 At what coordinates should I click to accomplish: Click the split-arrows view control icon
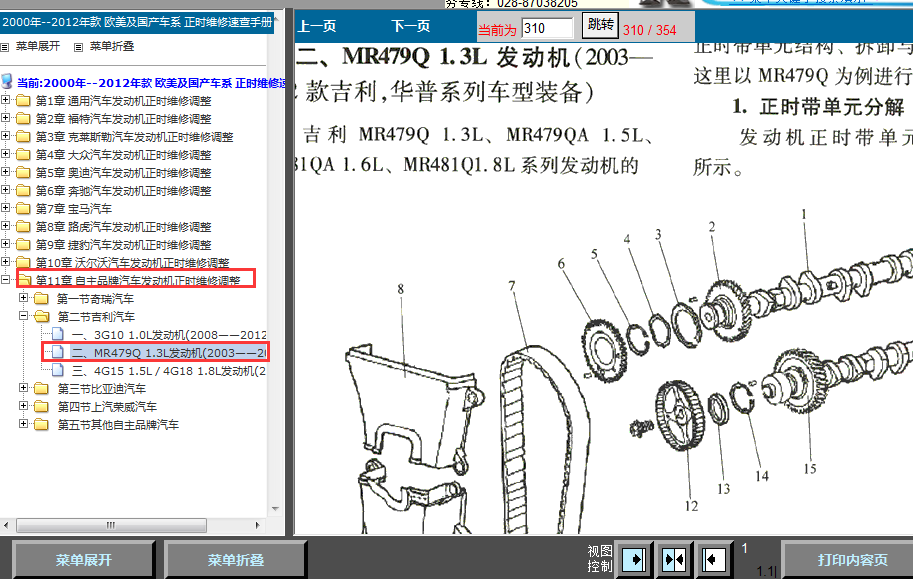tap(674, 560)
